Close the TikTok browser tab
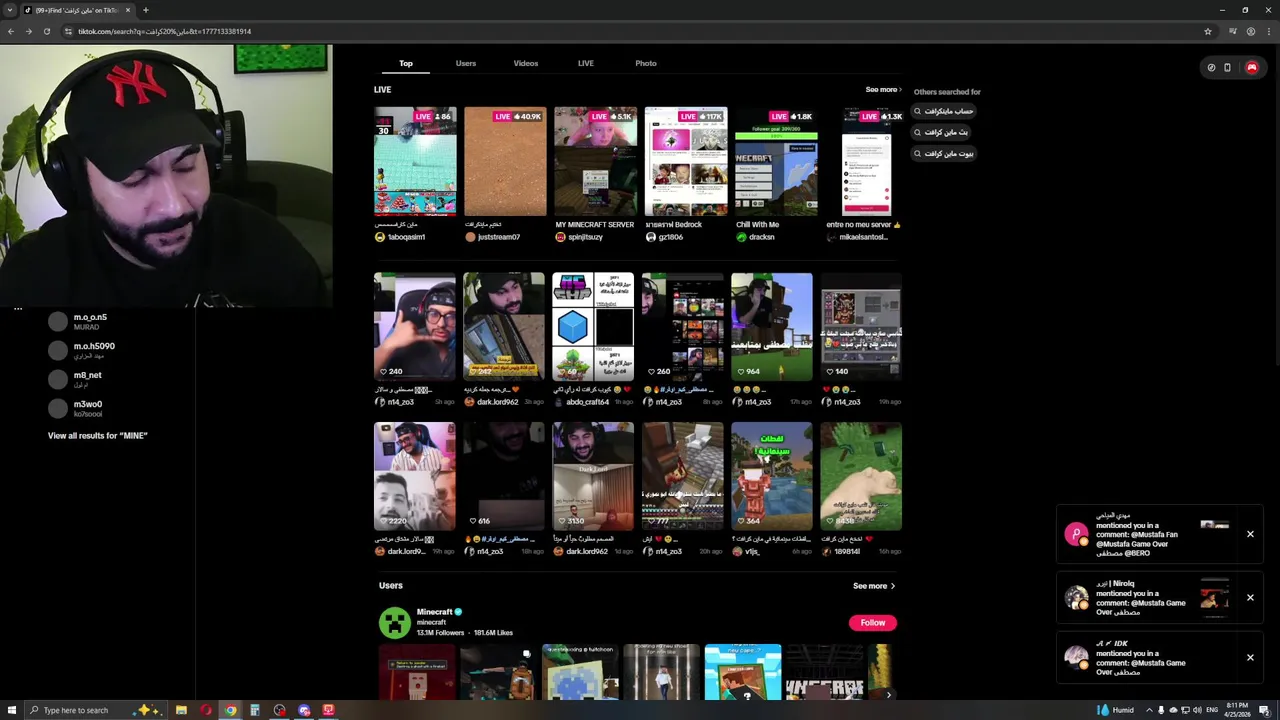1280x720 pixels. [128, 10]
